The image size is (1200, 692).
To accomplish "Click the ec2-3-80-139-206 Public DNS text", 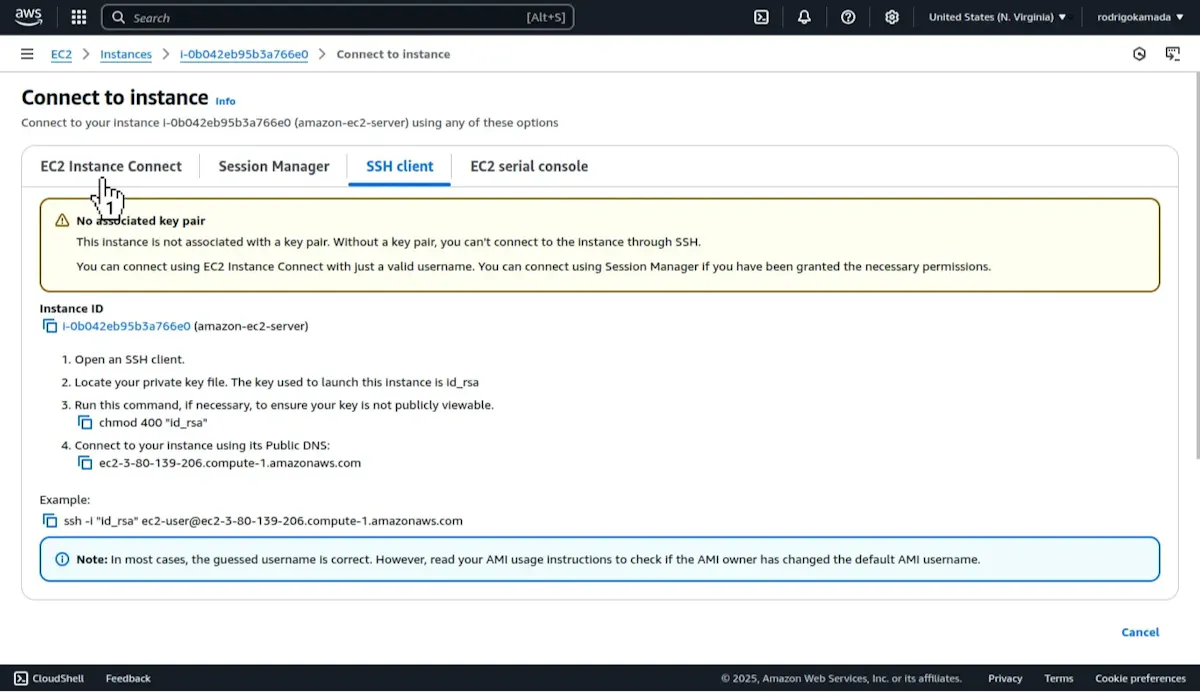I will (x=230, y=463).
